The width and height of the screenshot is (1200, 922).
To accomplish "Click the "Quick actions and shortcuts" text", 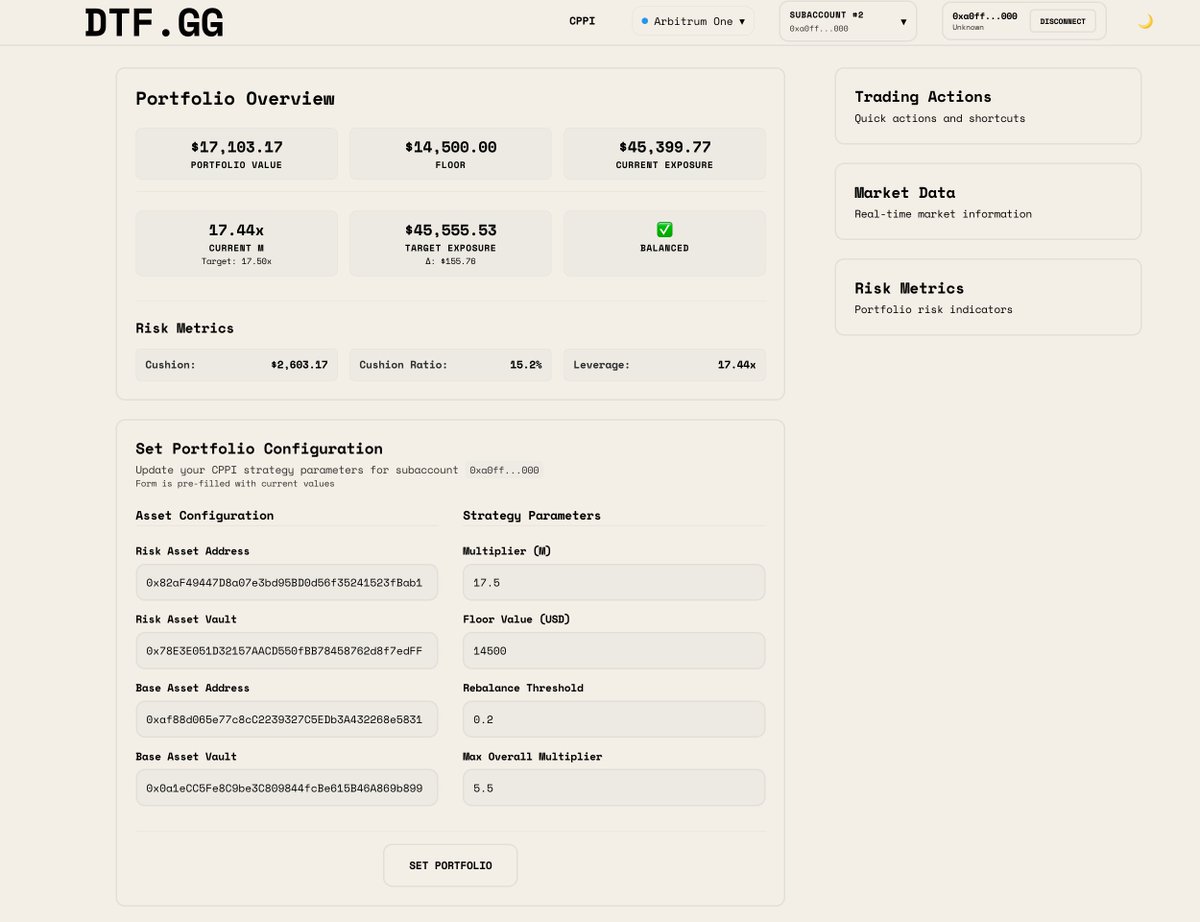I will tap(939, 118).
